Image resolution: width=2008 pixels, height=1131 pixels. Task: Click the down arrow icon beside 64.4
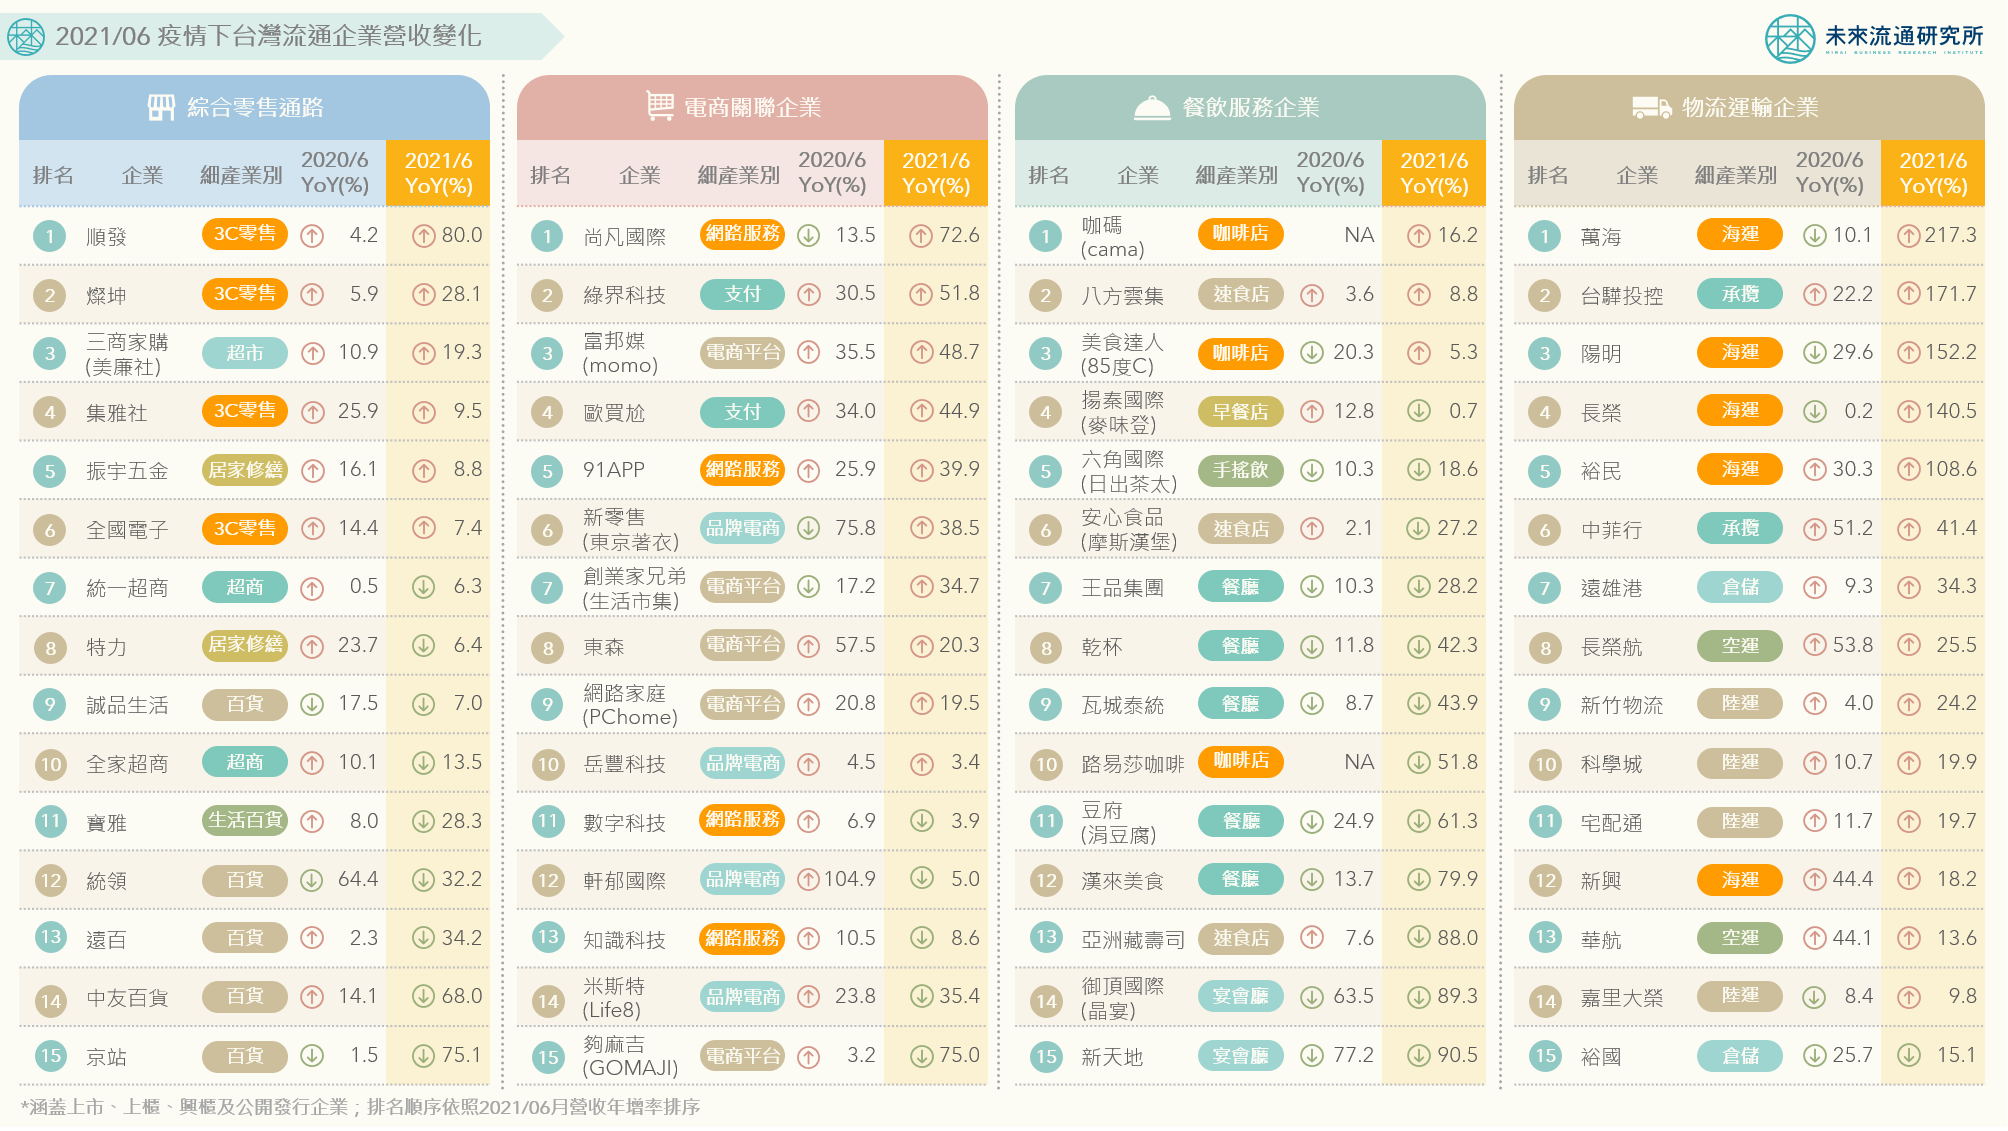(x=312, y=880)
